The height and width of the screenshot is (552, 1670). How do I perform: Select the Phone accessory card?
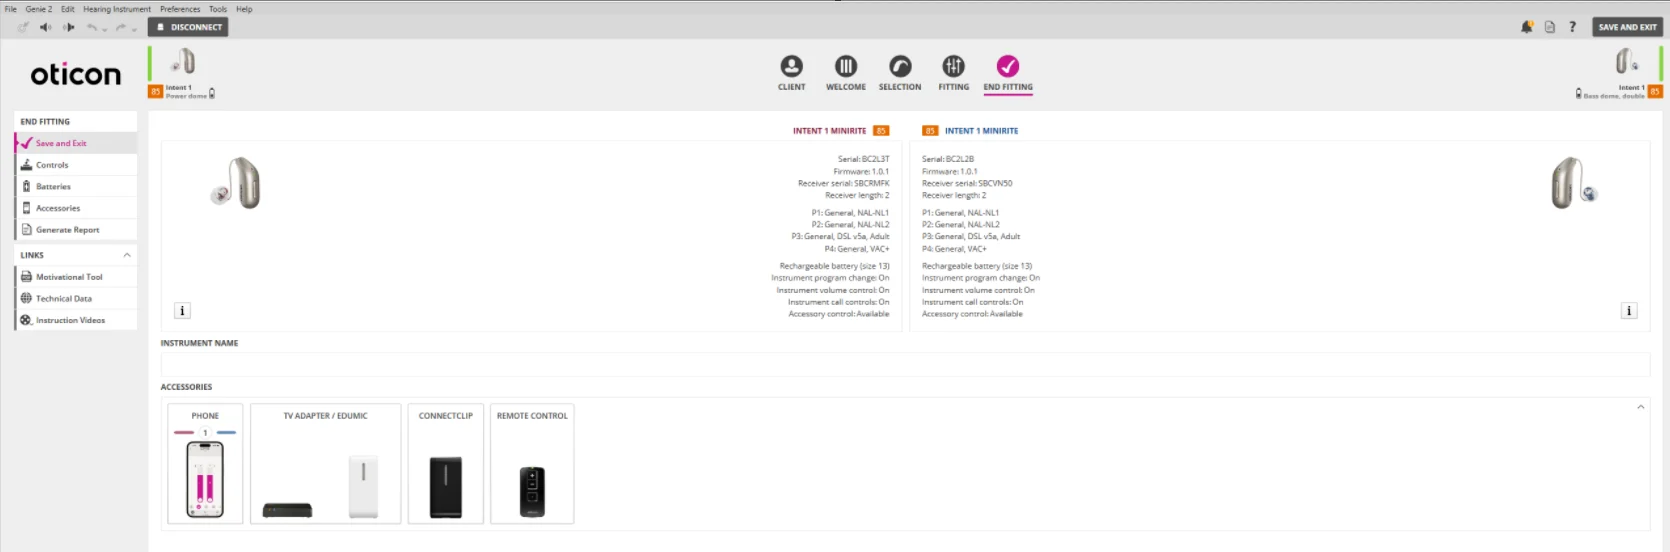pyautogui.click(x=205, y=464)
